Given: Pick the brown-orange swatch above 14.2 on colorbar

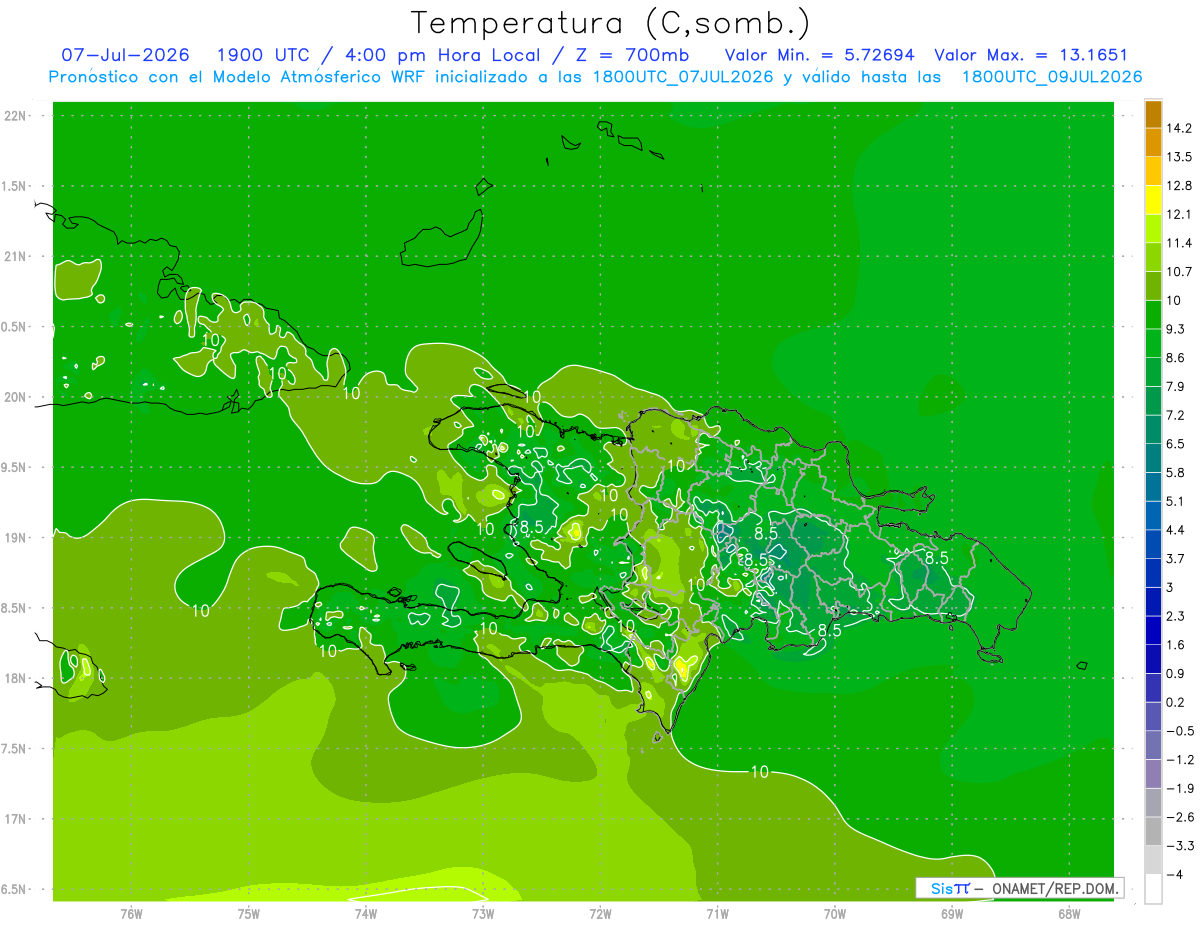Looking at the screenshot, I should 1153,114.
